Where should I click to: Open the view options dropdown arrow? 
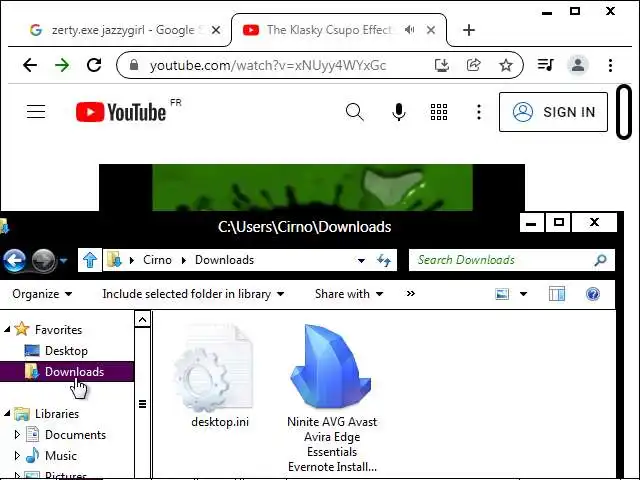(523, 294)
